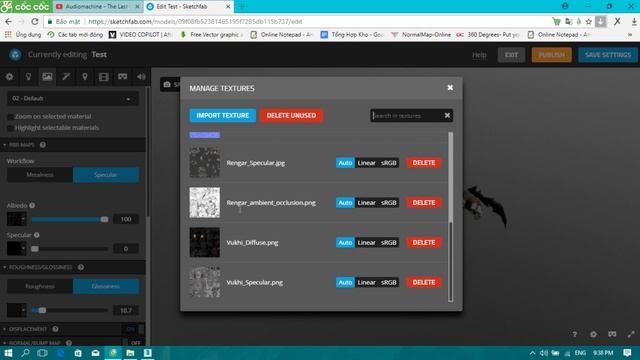This screenshot has height=360, width=640.
Task: Open Albedo help icon
Action: (x=32, y=205)
